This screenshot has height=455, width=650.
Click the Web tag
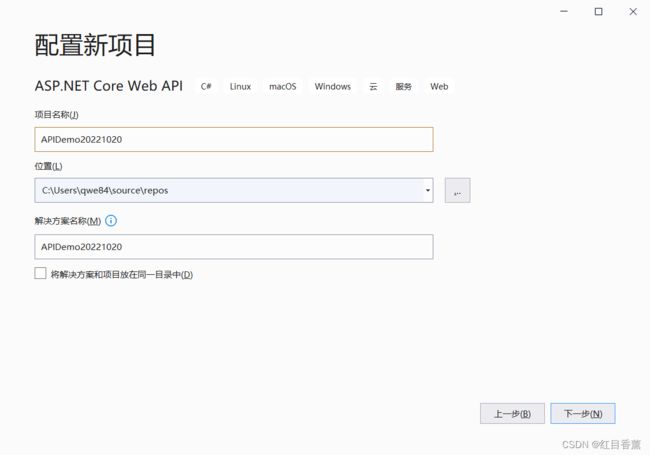(439, 86)
